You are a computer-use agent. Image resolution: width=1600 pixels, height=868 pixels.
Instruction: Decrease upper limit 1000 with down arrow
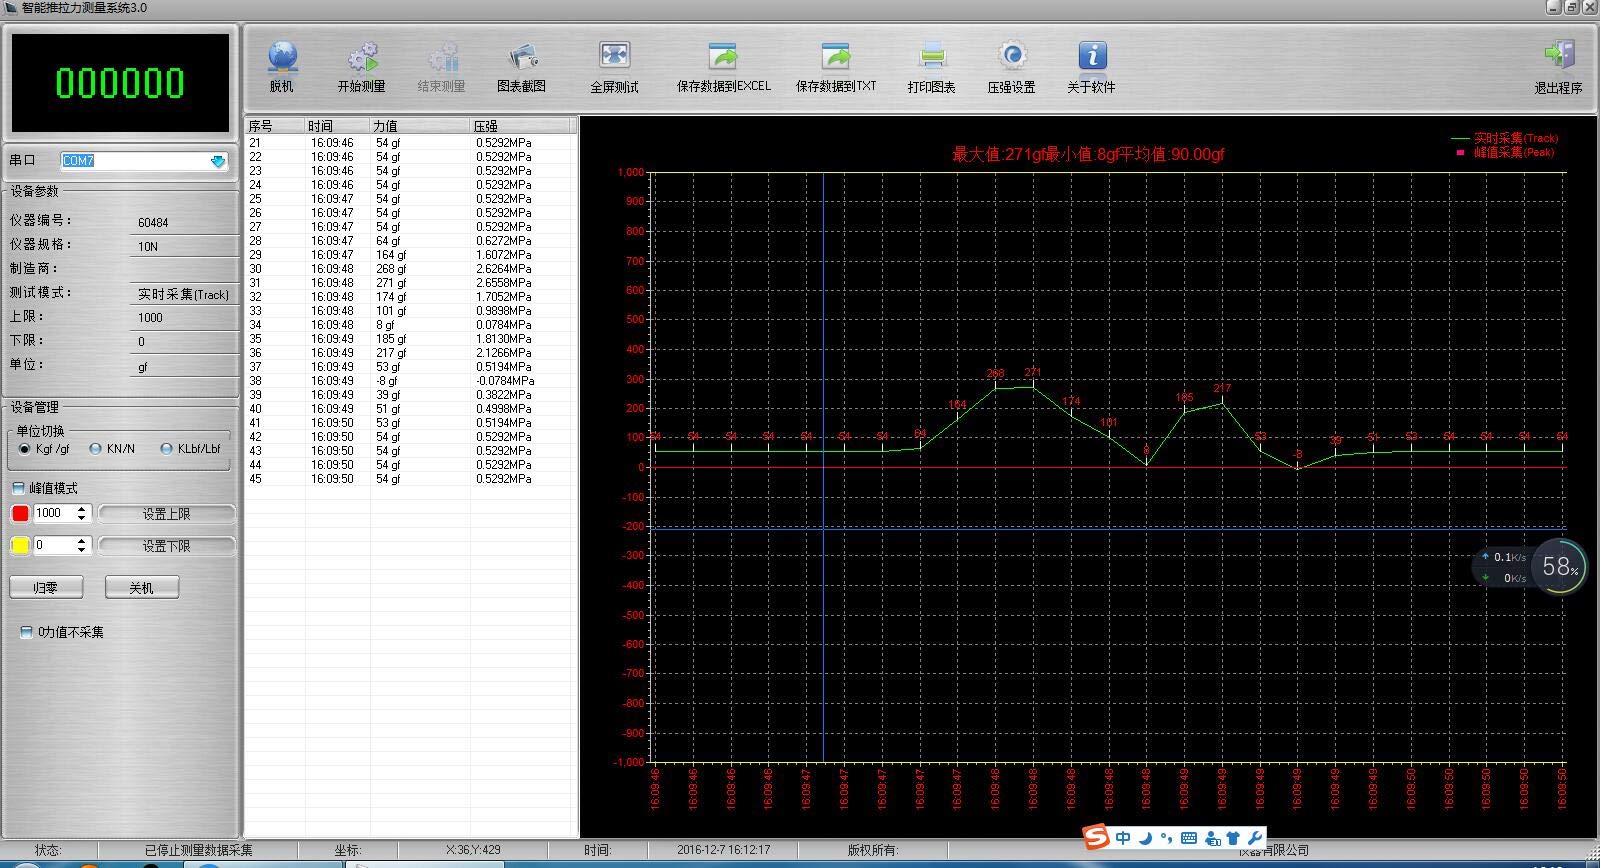coord(82,518)
